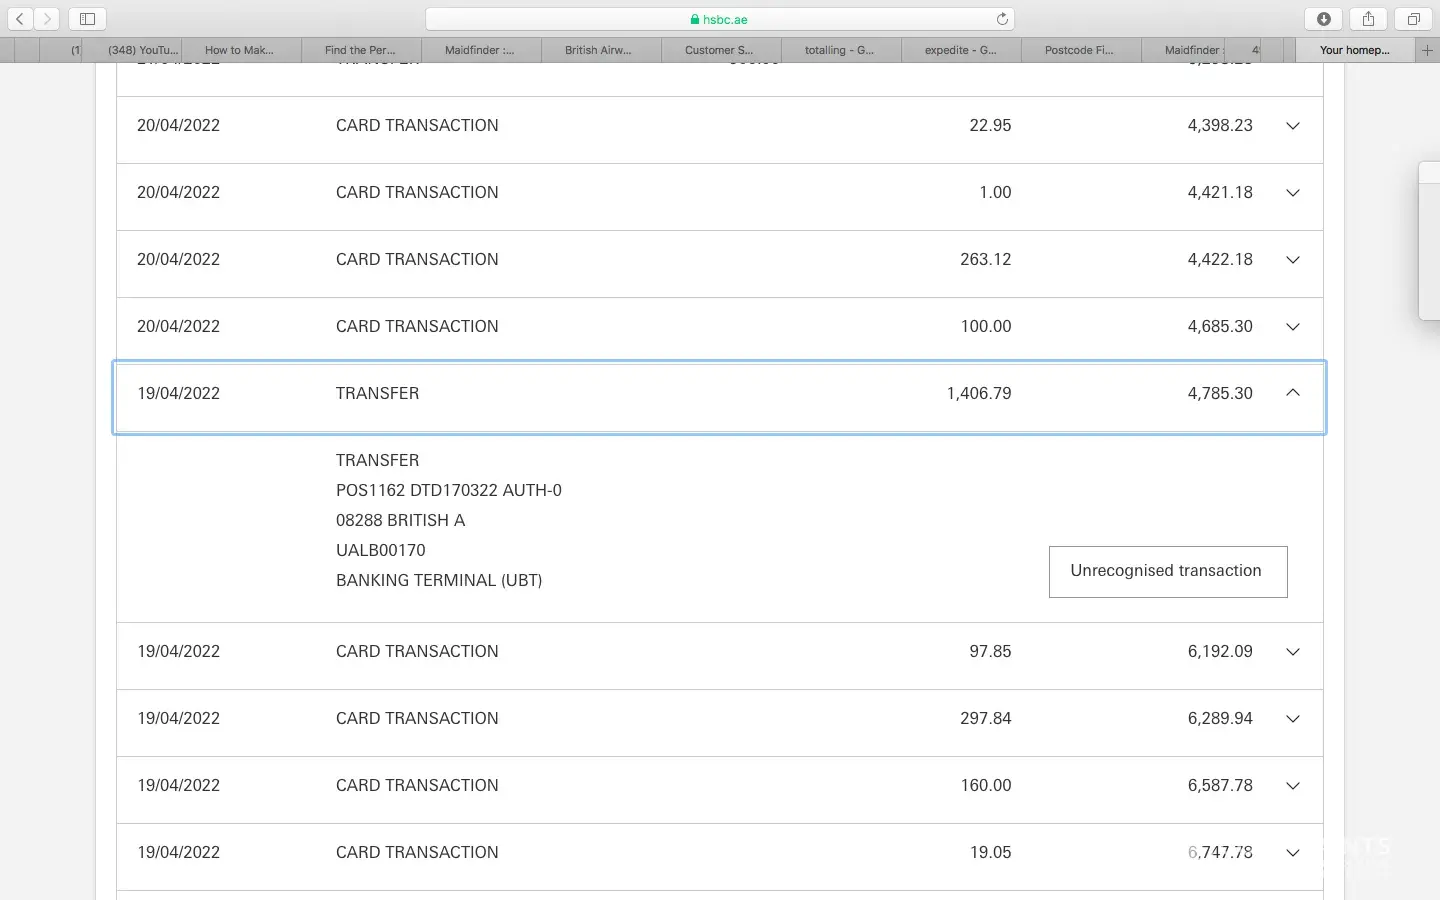Expand the 263.12 card transaction chevron
The height and width of the screenshot is (900, 1440).
[x=1292, y=260]
